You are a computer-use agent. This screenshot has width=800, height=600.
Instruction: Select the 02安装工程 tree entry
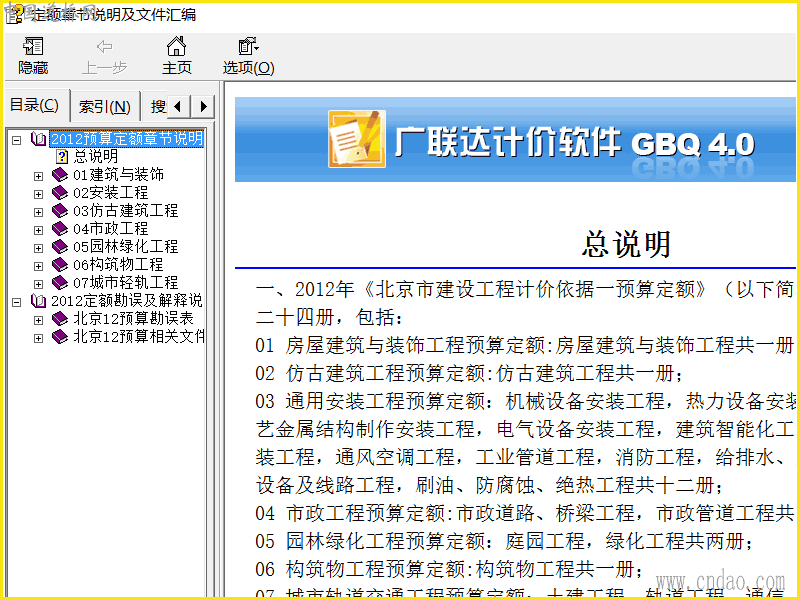coord(111,193)
